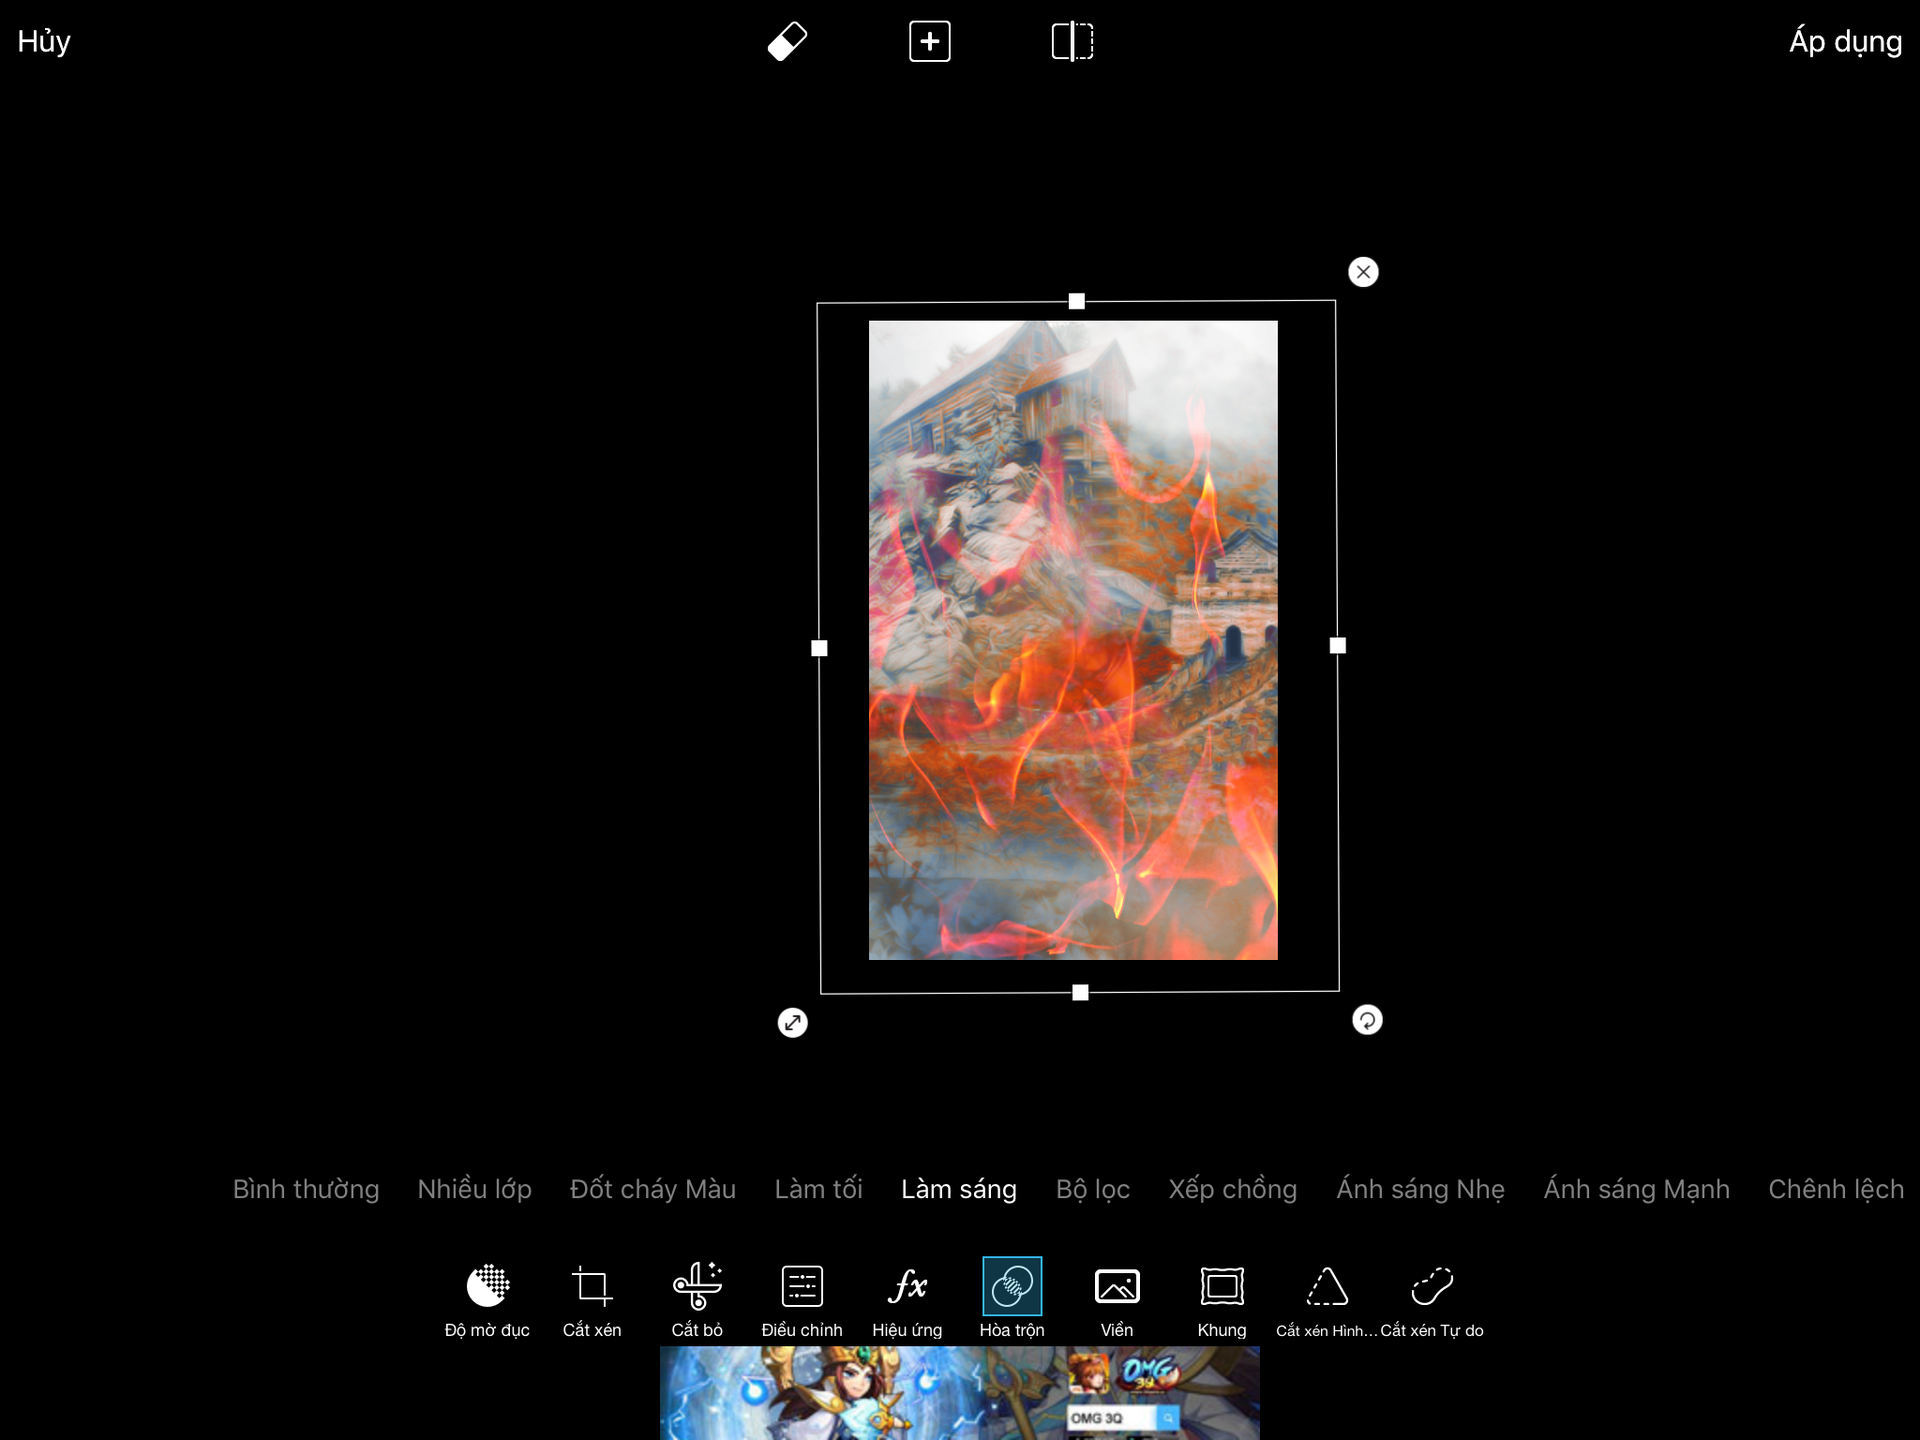Choose Làm tối blend mode
The image size is (1920, 1440).
(818, 1189)
